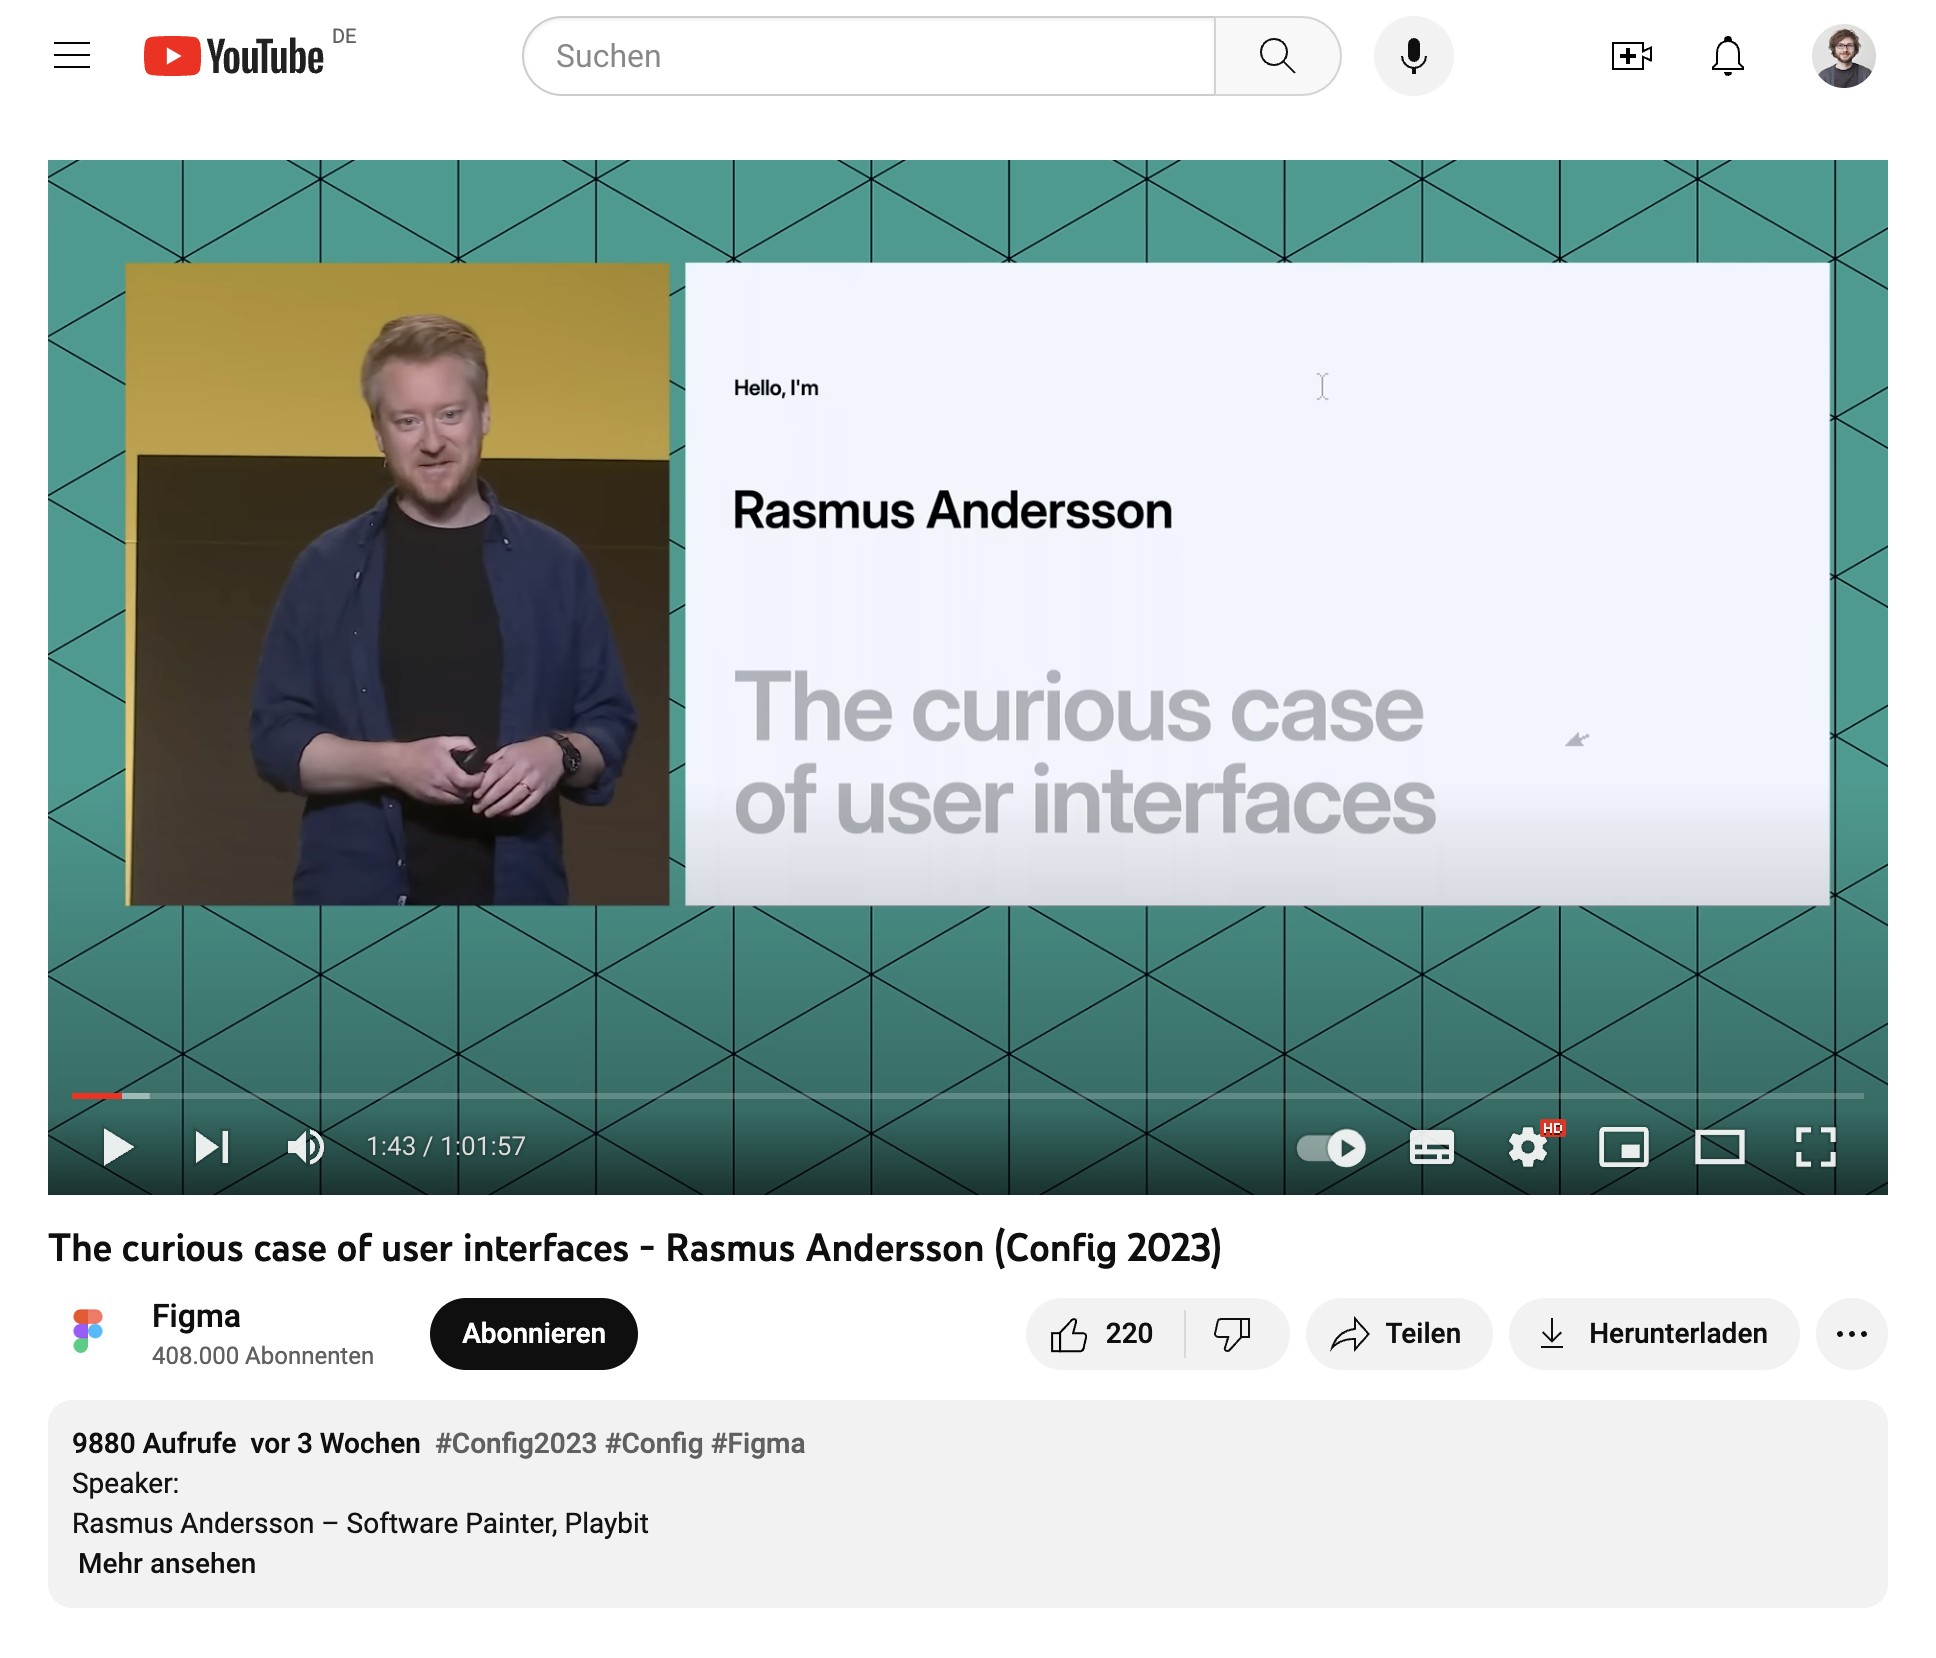This screenshot has height=1658, width=1936.
Task: Play the paused video
Action: [x=118, y=1147]
